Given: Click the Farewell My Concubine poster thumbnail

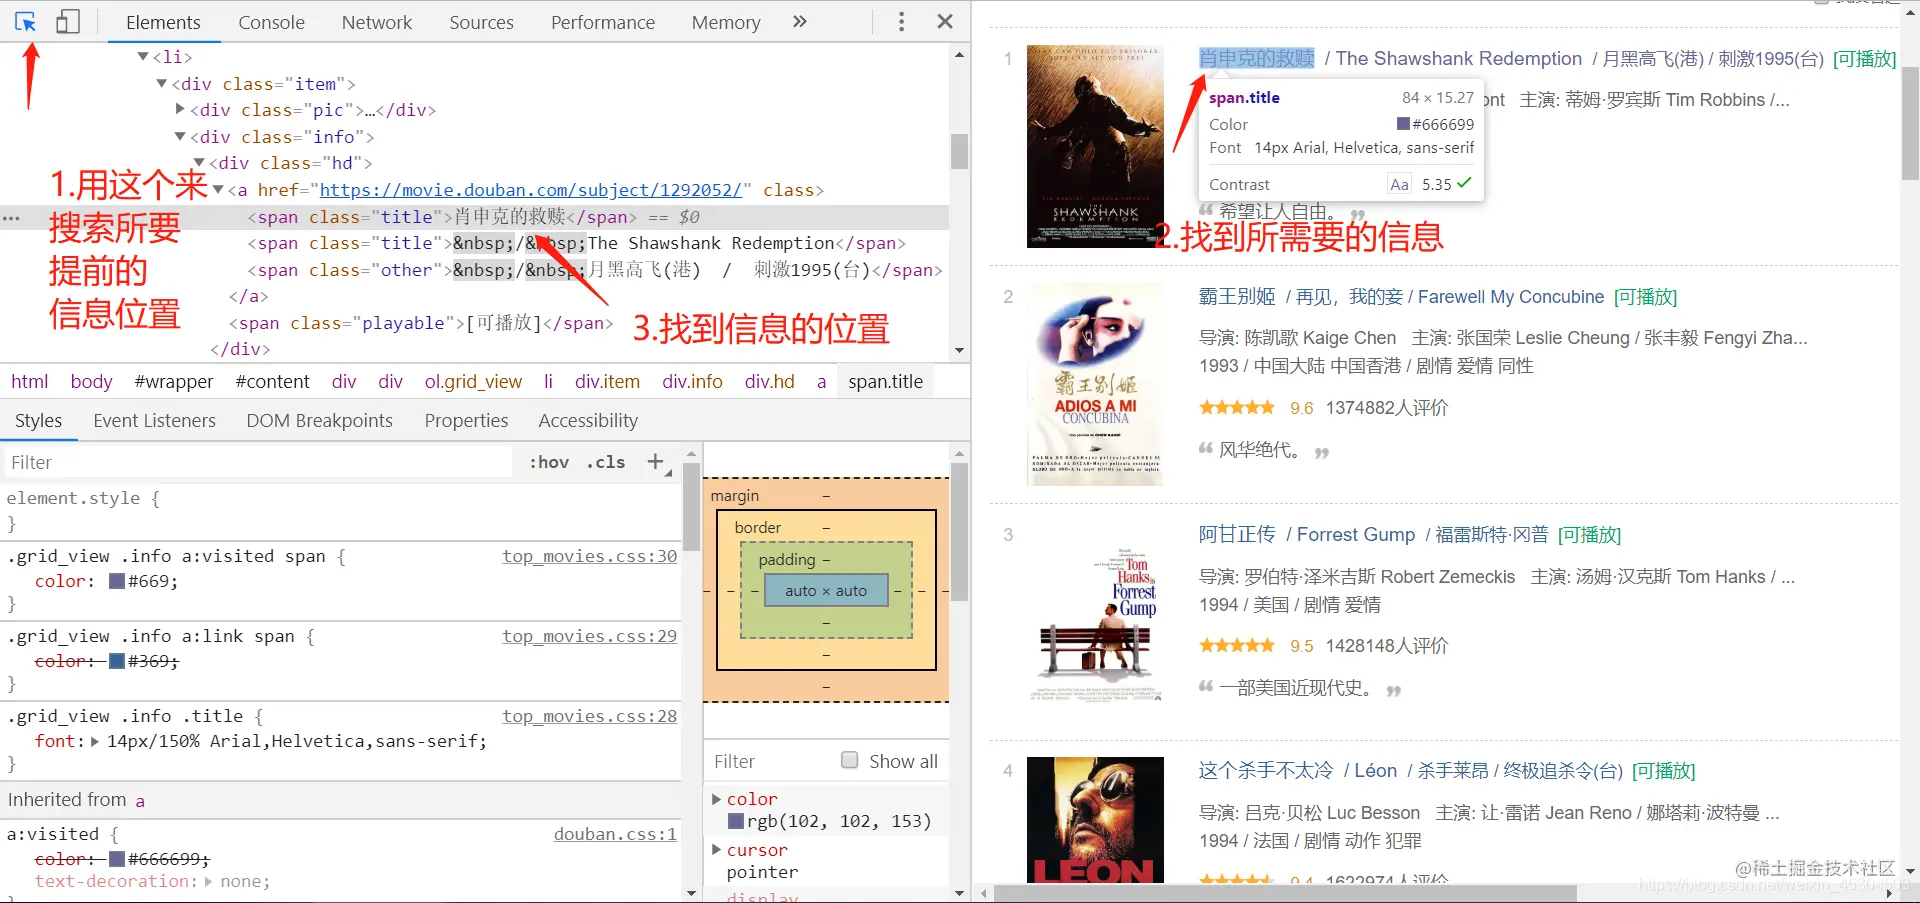Looking at the screenshot, I should point(1095,385).
